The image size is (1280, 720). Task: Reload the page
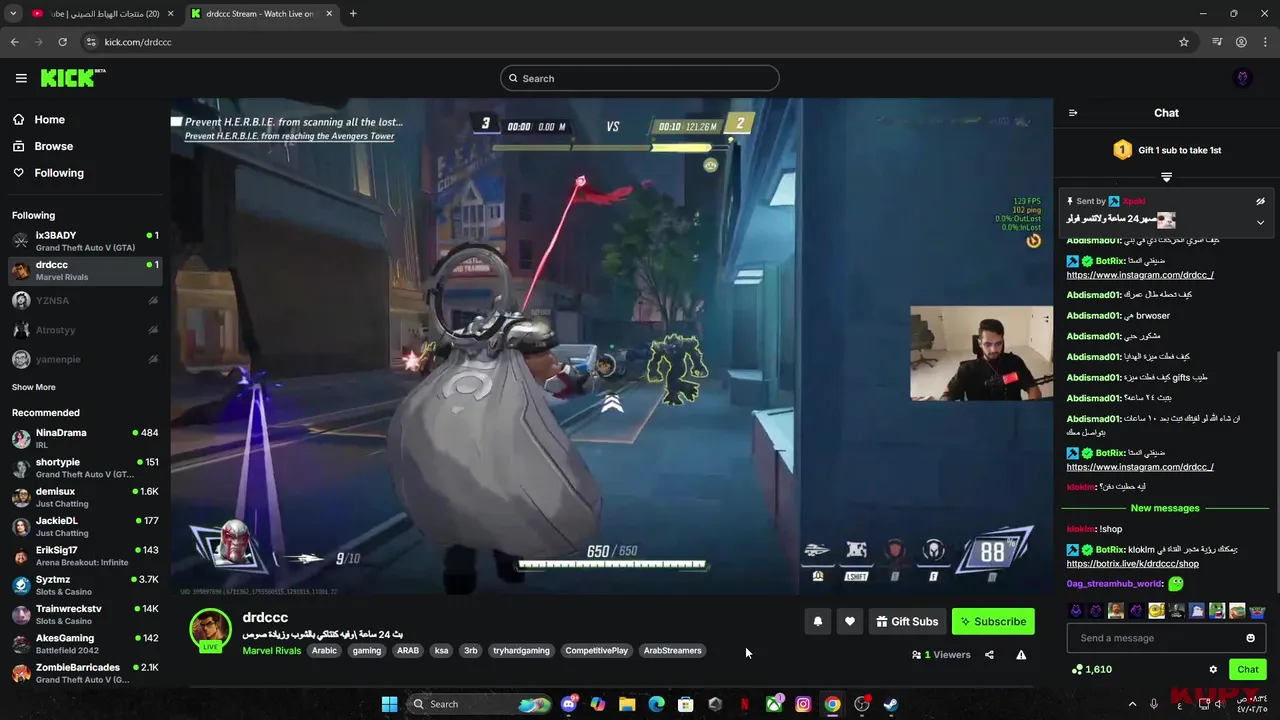pos(62,42)
